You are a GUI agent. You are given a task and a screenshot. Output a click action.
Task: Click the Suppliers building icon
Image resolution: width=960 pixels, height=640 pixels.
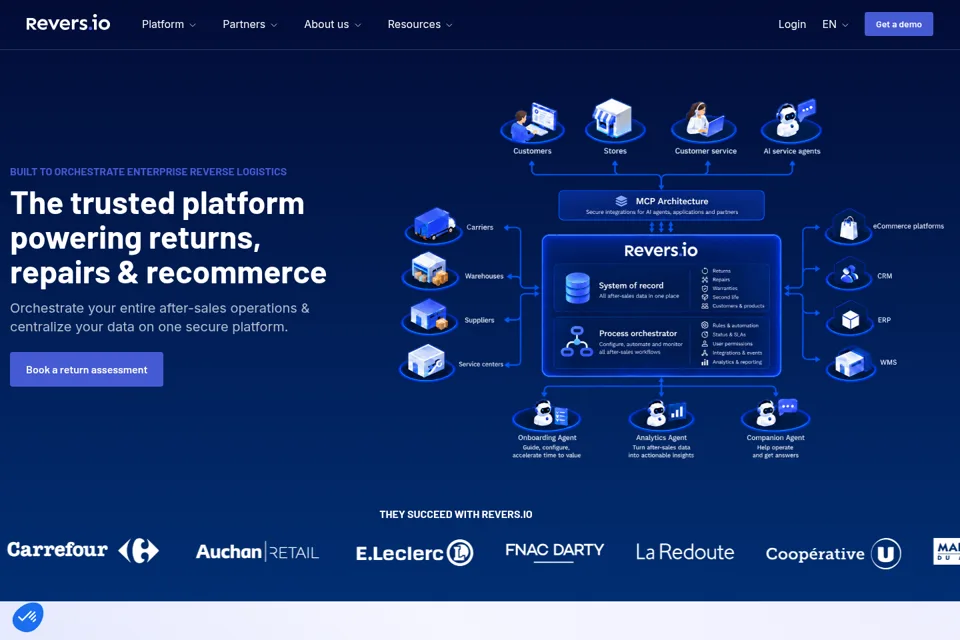(x=429, y=316)
